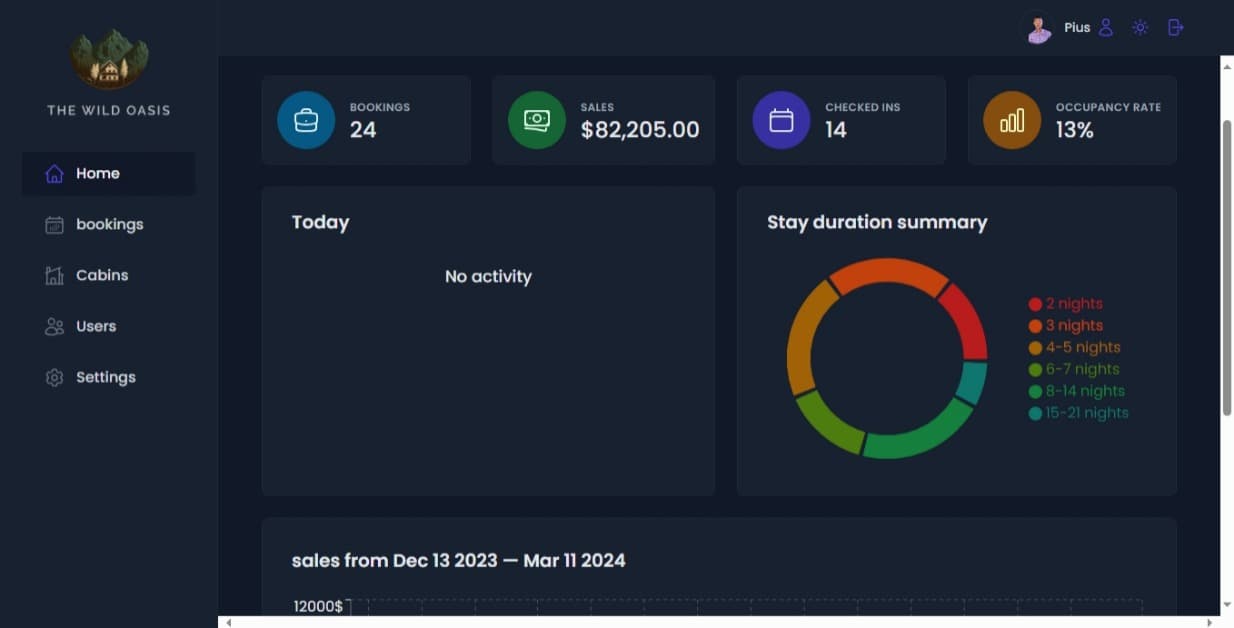Click the user account profile icon
The width and height of the screenshot is (1234, 628).
click(x=1105, y=28)
